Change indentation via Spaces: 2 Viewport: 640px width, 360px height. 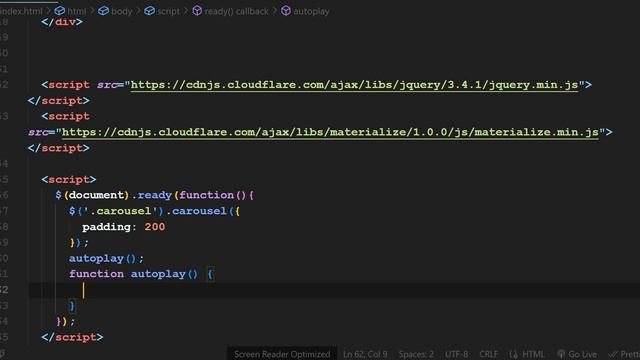pyautogui.click(x=416, y=354)
